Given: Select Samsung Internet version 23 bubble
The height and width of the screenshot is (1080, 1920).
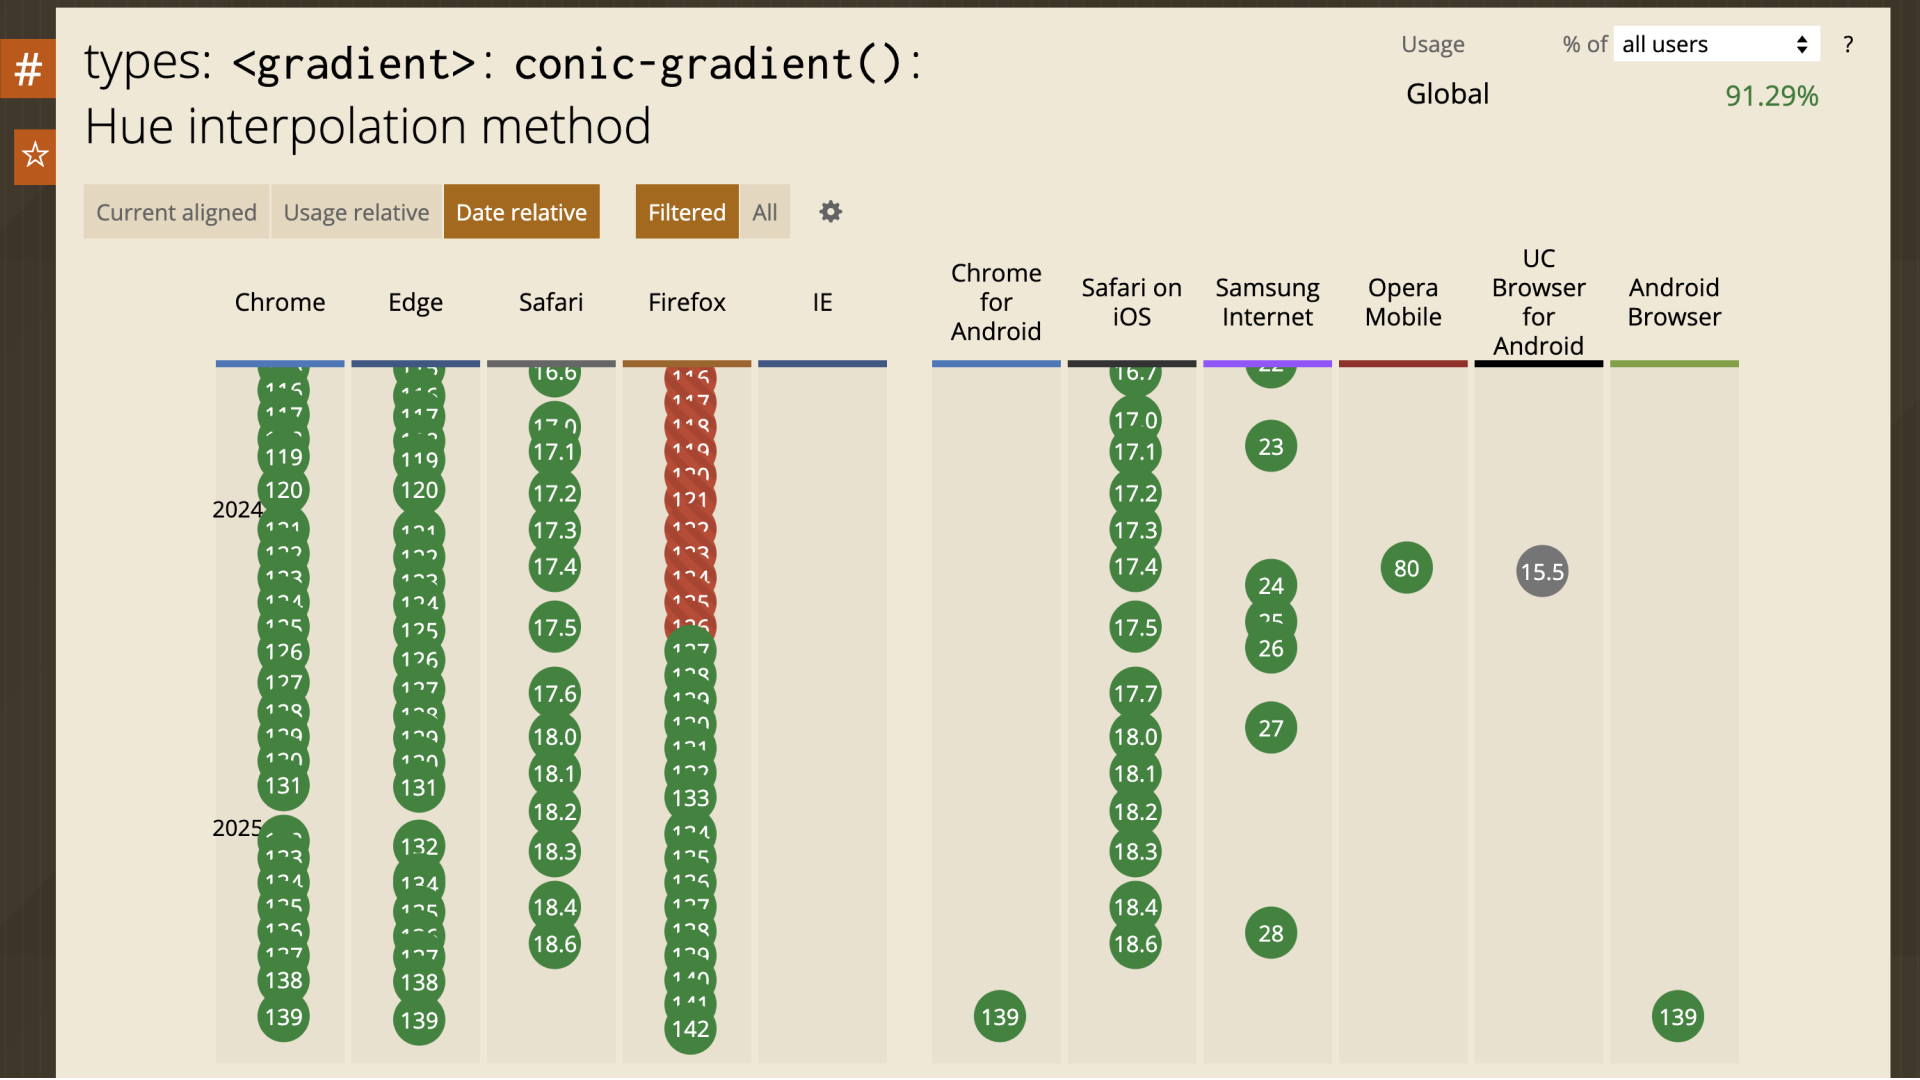Looking at the screenshot, I should (1271, 446).
